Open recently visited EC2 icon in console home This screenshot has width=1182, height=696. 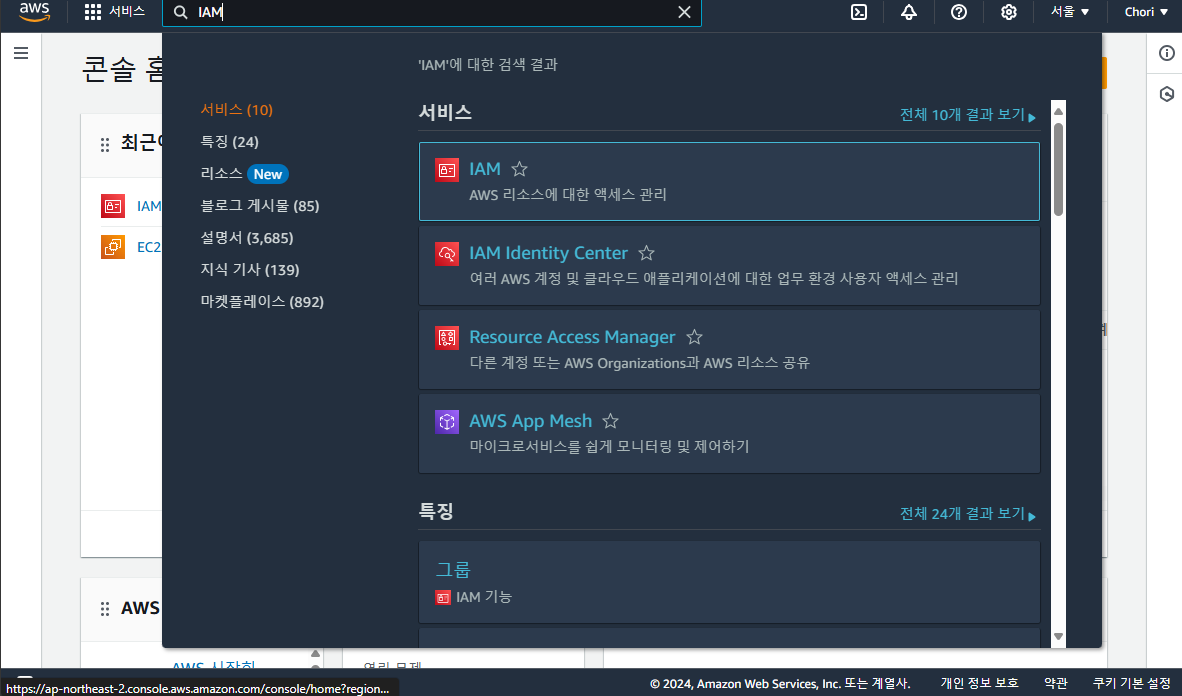click(x=113, y=247)
